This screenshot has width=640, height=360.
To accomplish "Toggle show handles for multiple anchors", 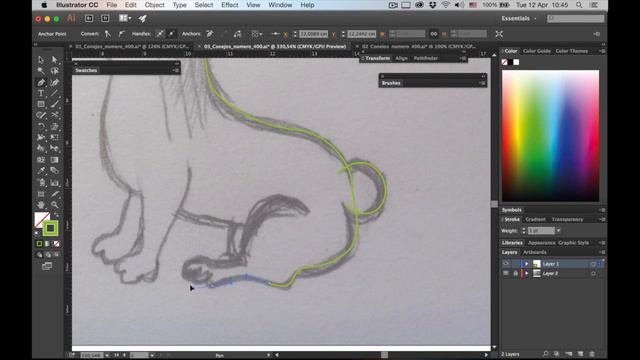I will click(160, 34).
